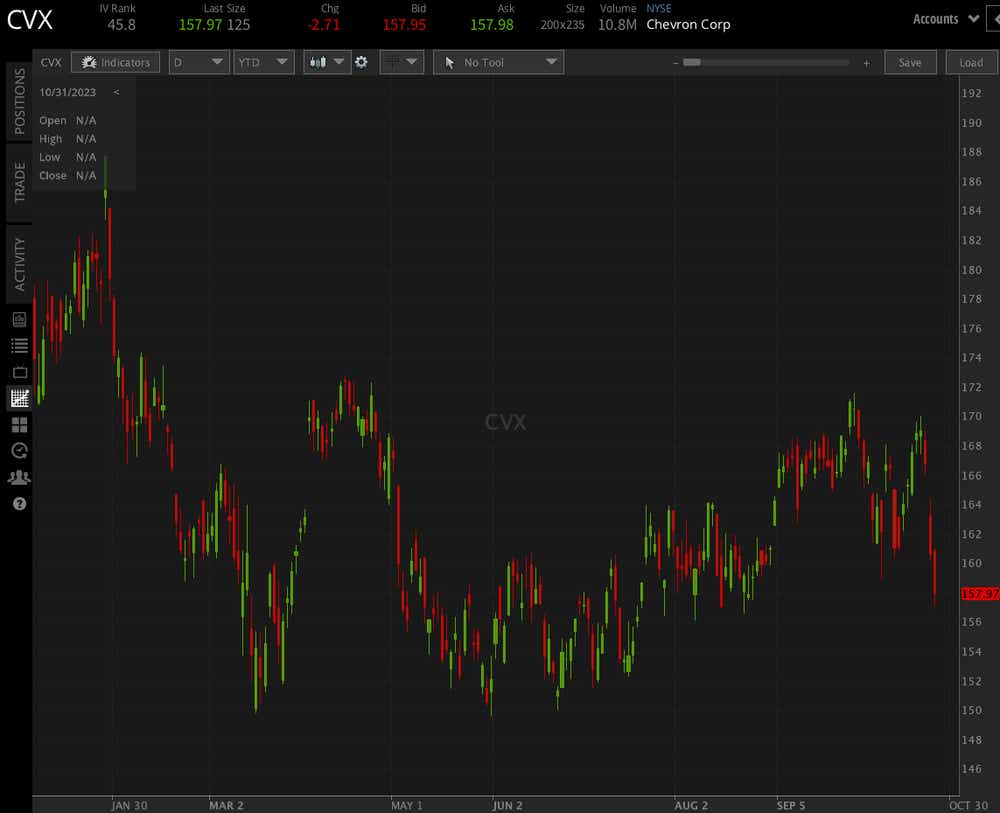The image size is (1000, 813).
Task: Click the SEP 5 date axis label
Action: click(x=791, y=805)
